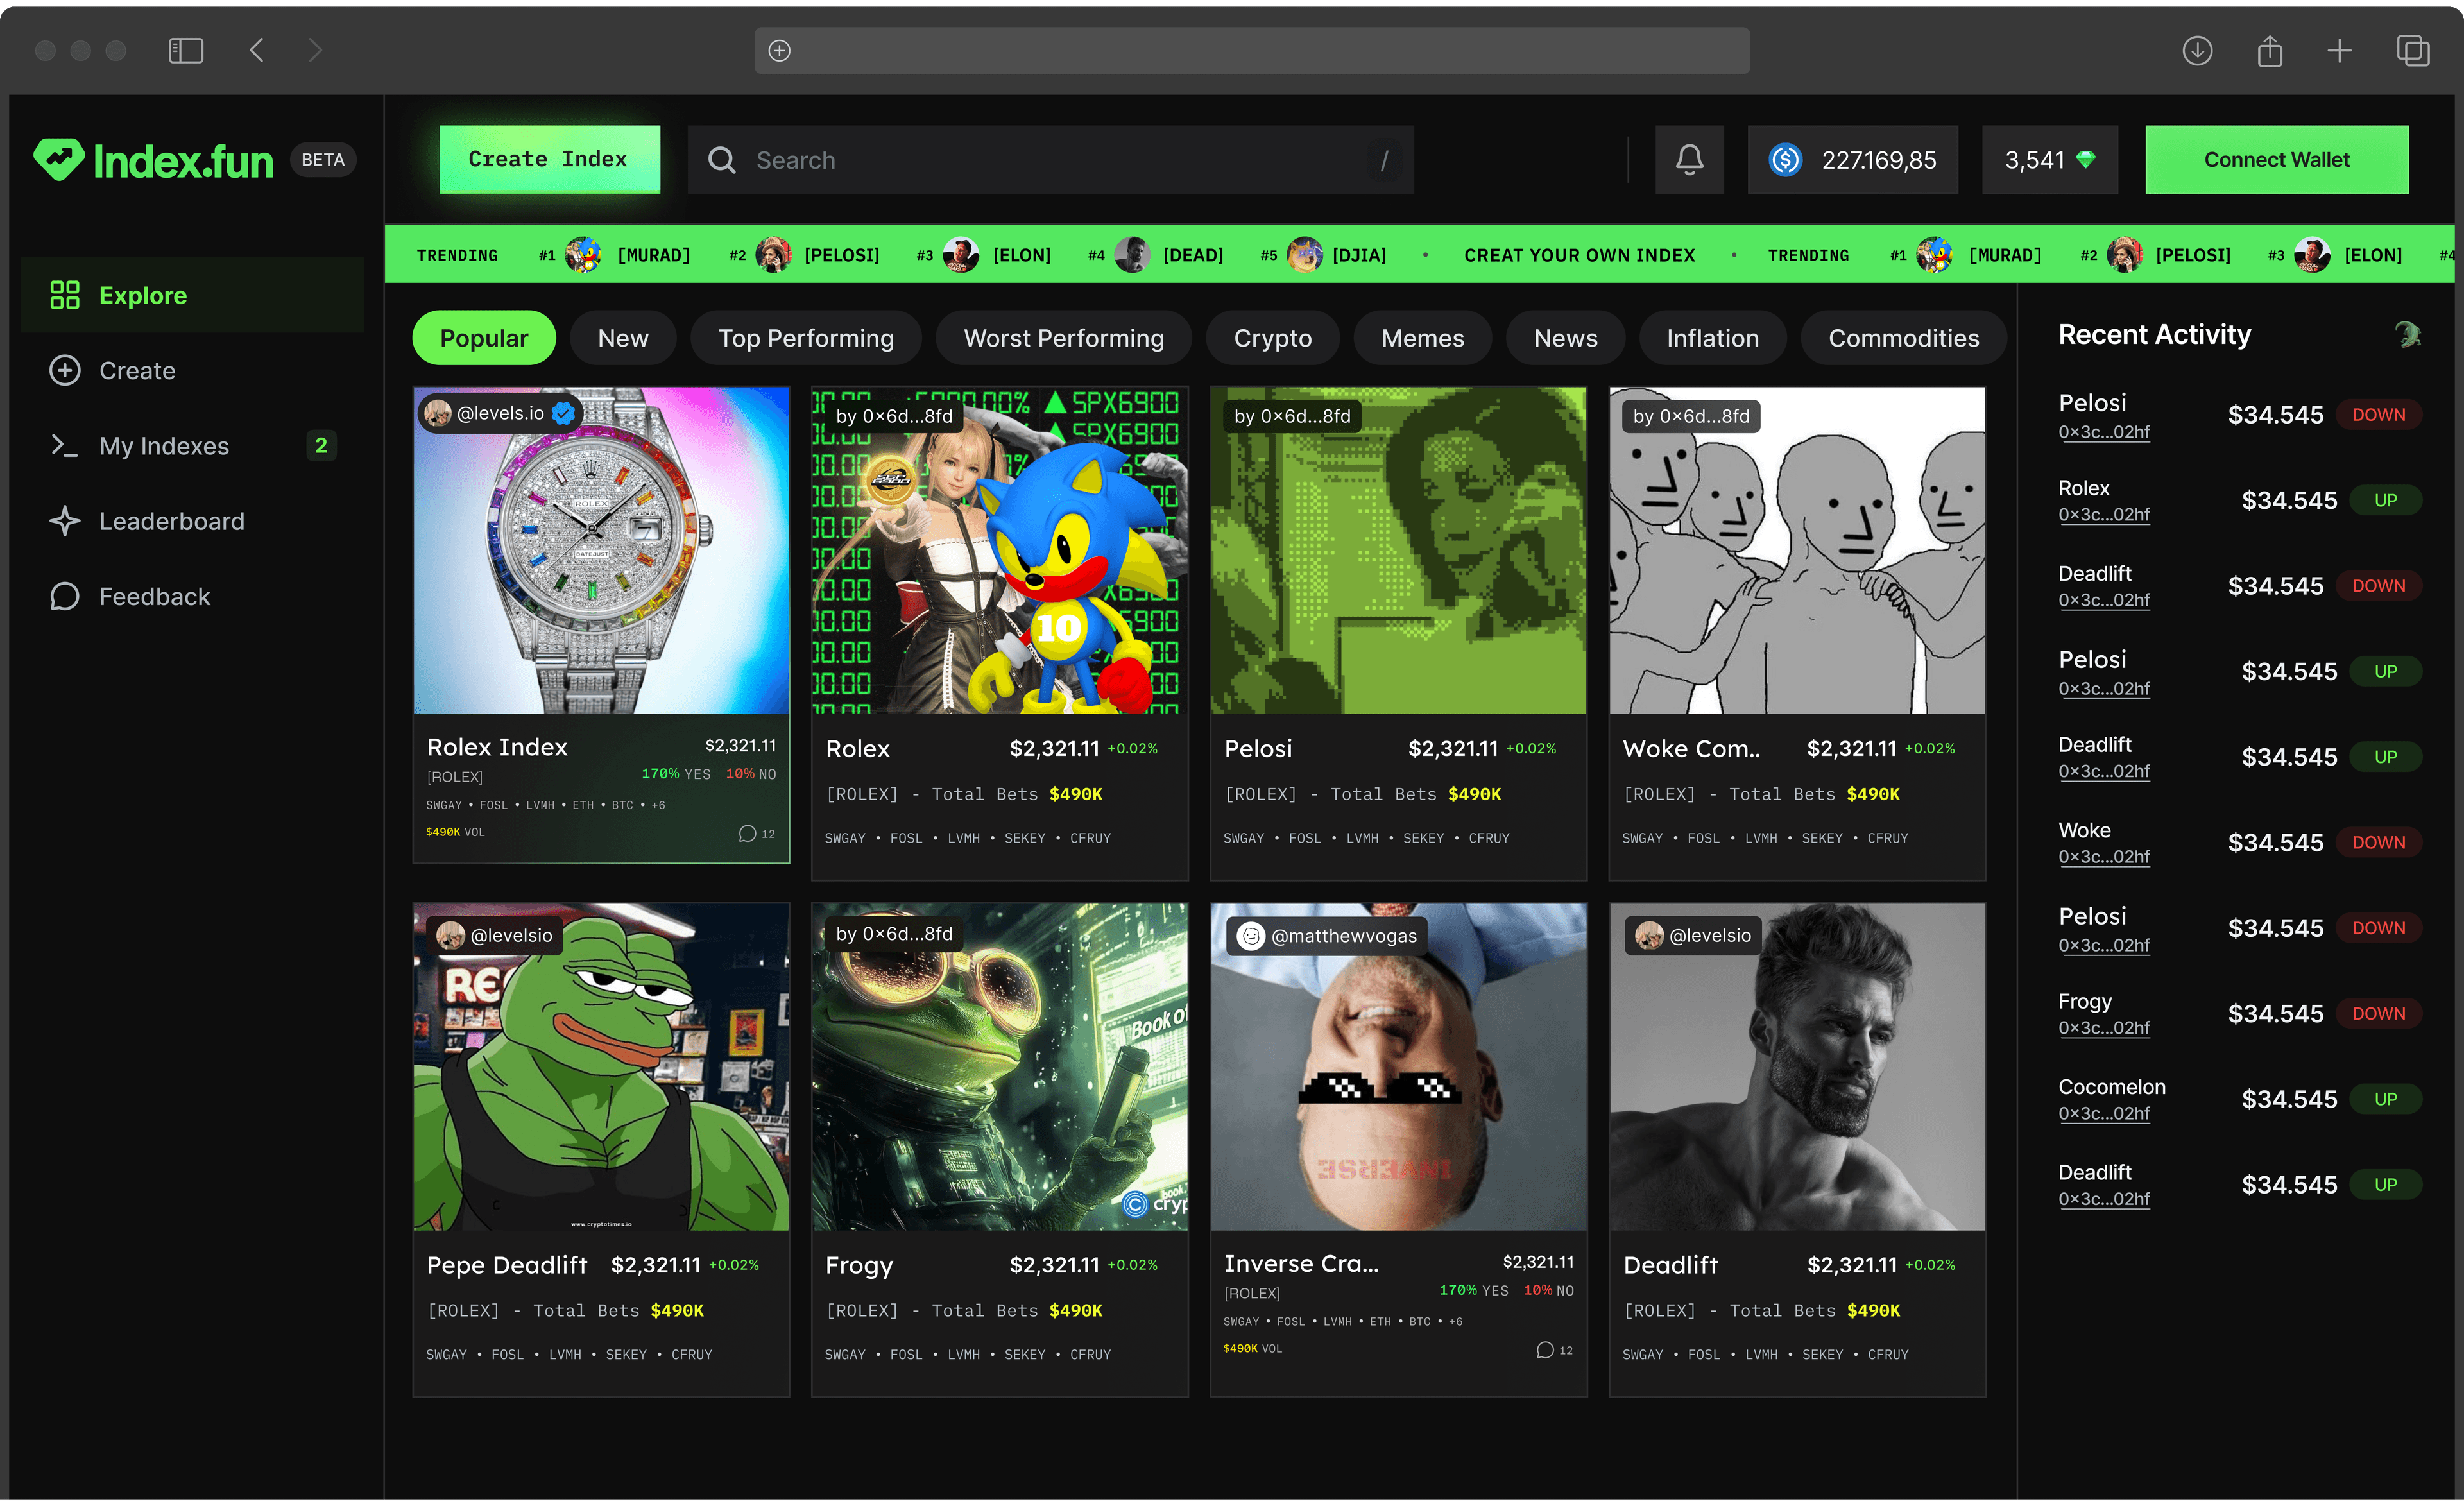Select the Memes category tab
Viewport: 2464px width, 1506px height.
1423,338
